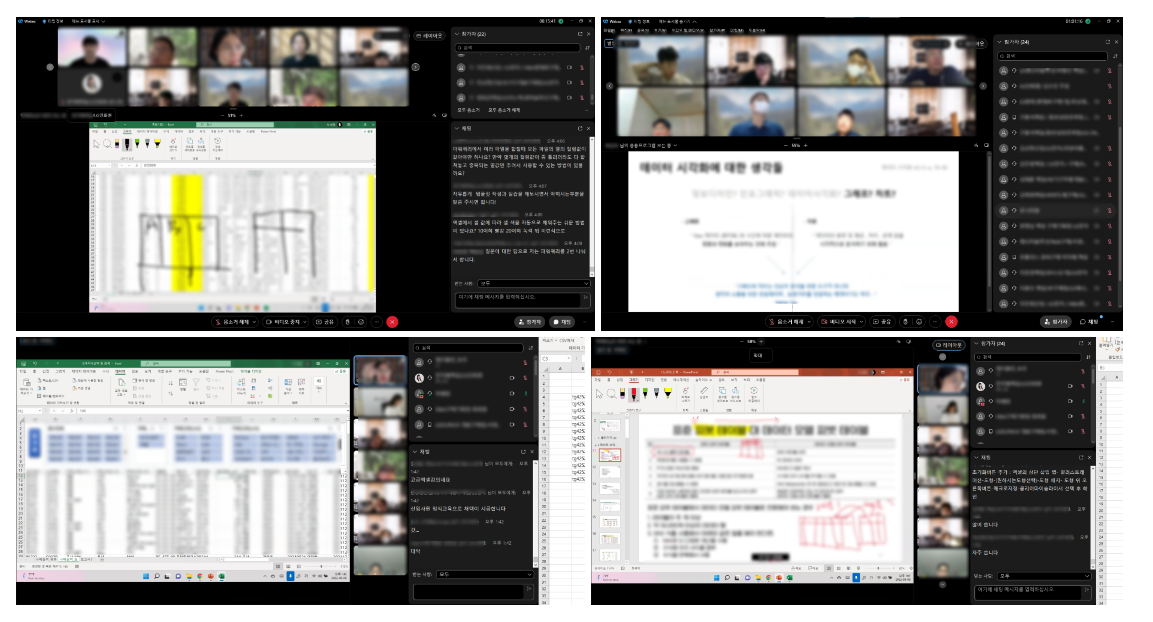
Task: Click the ink replay icon in shared Excel
Action: point(218,145)
